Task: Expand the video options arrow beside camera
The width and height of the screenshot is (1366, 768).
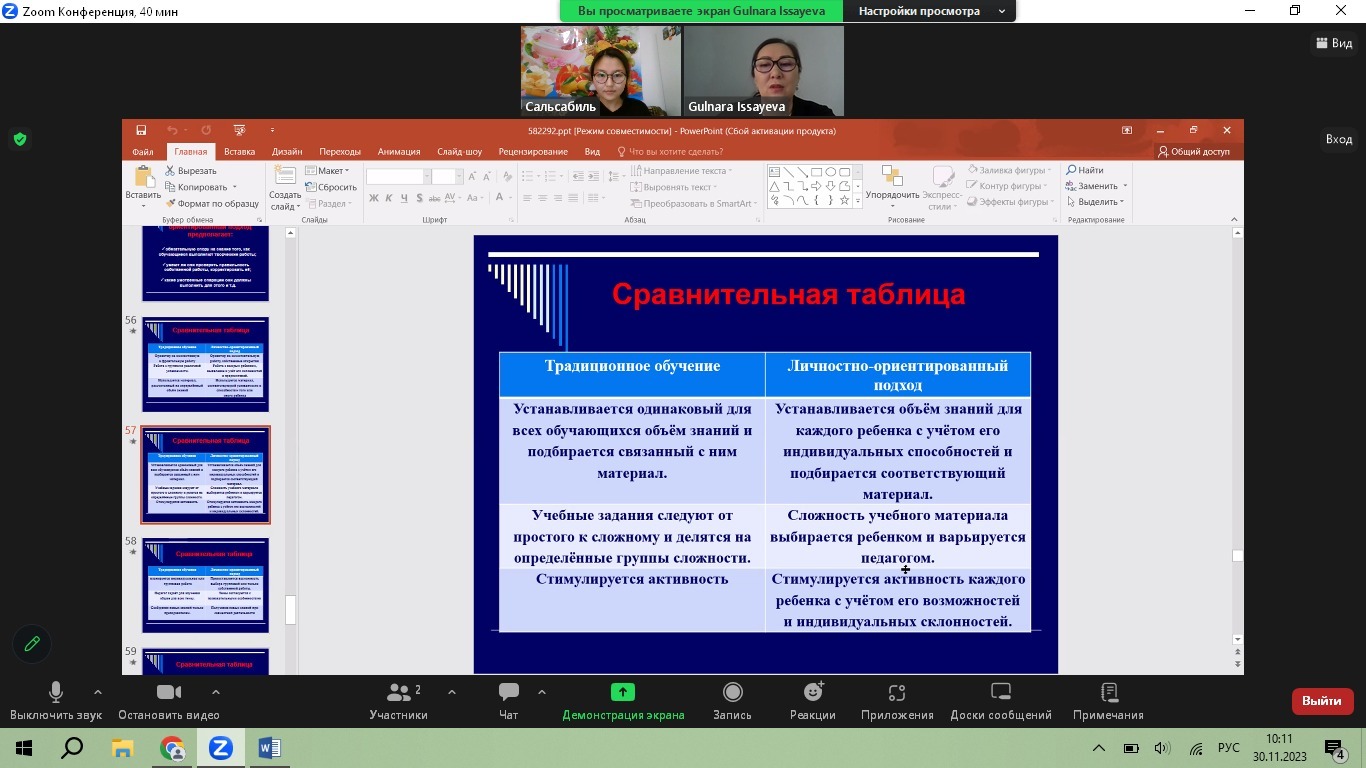Action: (215, 692)
